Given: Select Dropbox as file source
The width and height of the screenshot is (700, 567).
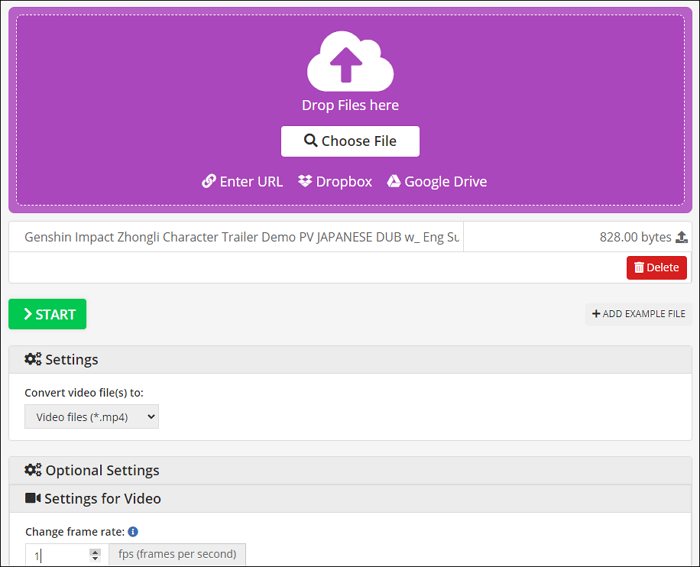Looking at the screenshot, I should 335,181.
